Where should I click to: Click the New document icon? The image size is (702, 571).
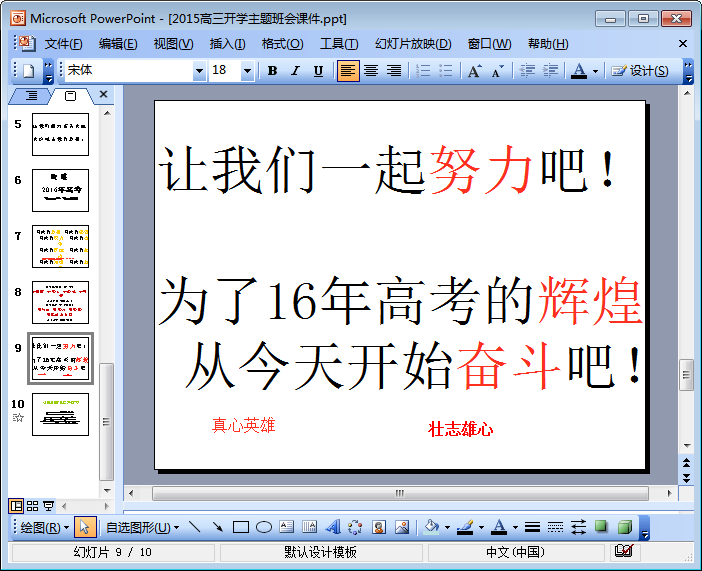29,71
